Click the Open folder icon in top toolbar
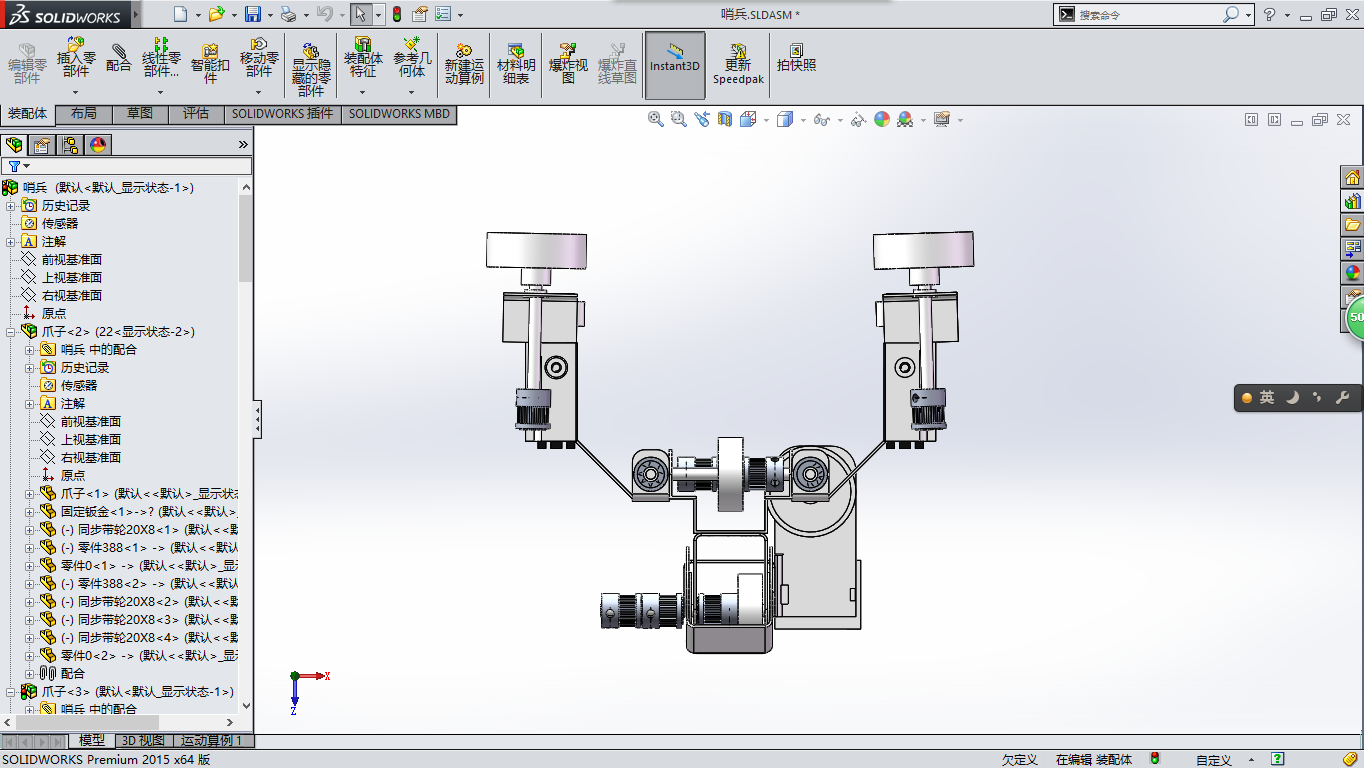 (x=218, y=14)
